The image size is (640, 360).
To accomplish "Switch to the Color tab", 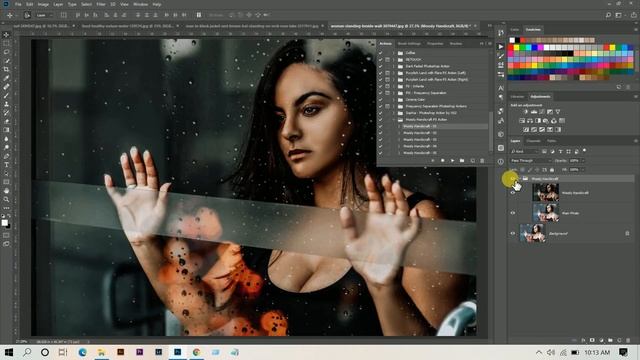I will 515,30.
